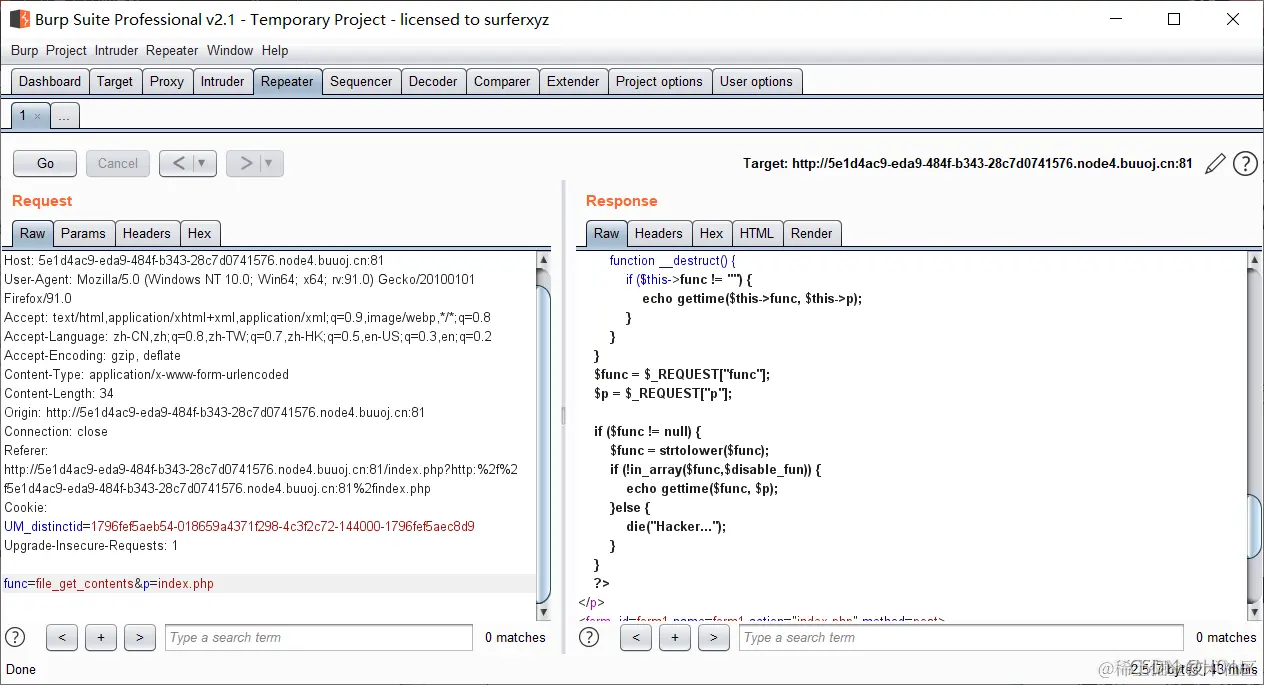Switch to the Extender tab
The image size is (1264, 685).
coord(573,81)
